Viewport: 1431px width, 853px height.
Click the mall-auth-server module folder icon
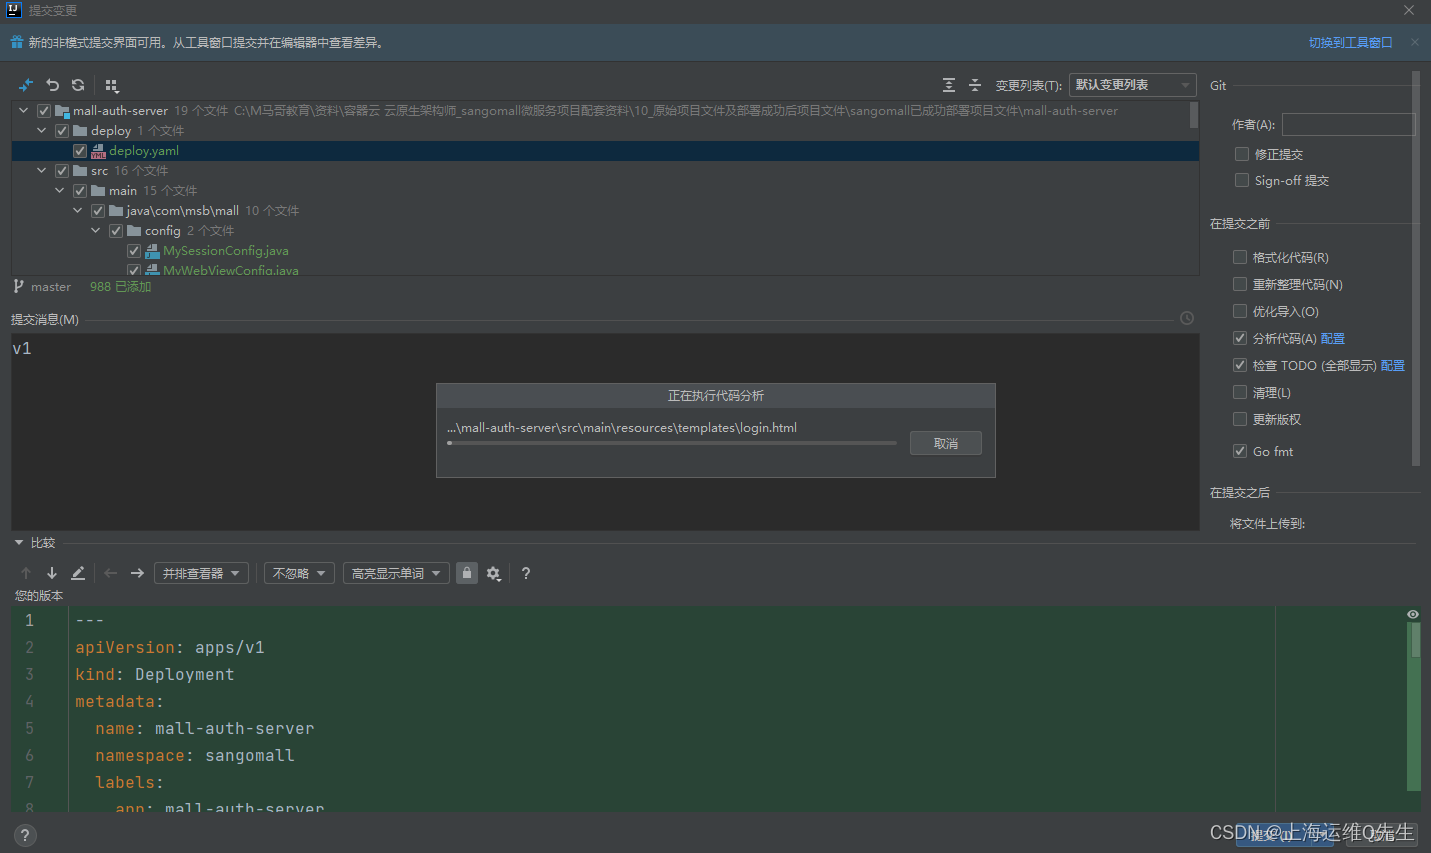tap(62, 111)
